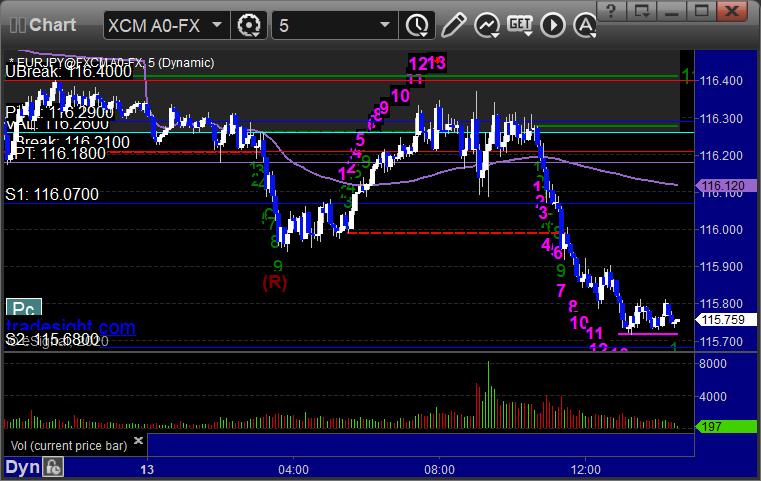Click the 13 date label on time axis
Viewport: 761px width, 481px height.
pos(147,470)
